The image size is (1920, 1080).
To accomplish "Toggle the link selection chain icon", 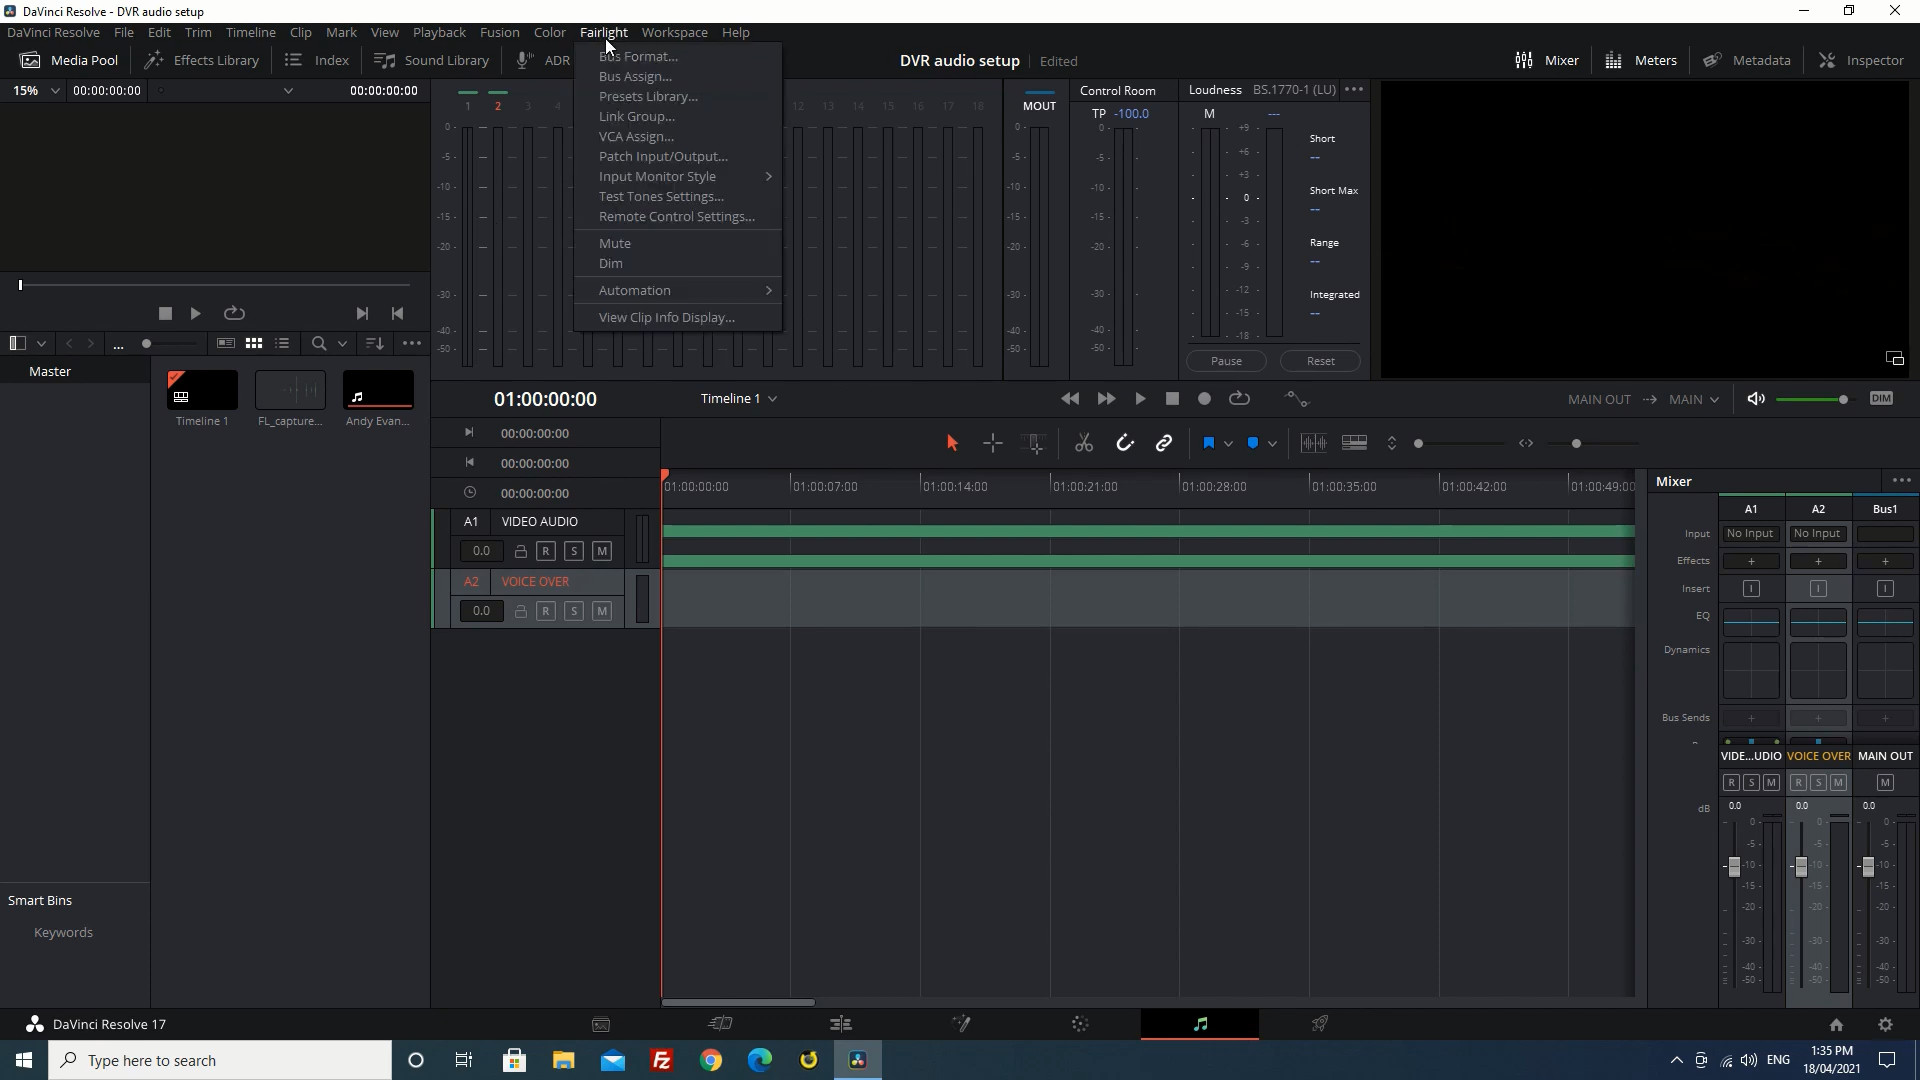I will coord(1164,443).
